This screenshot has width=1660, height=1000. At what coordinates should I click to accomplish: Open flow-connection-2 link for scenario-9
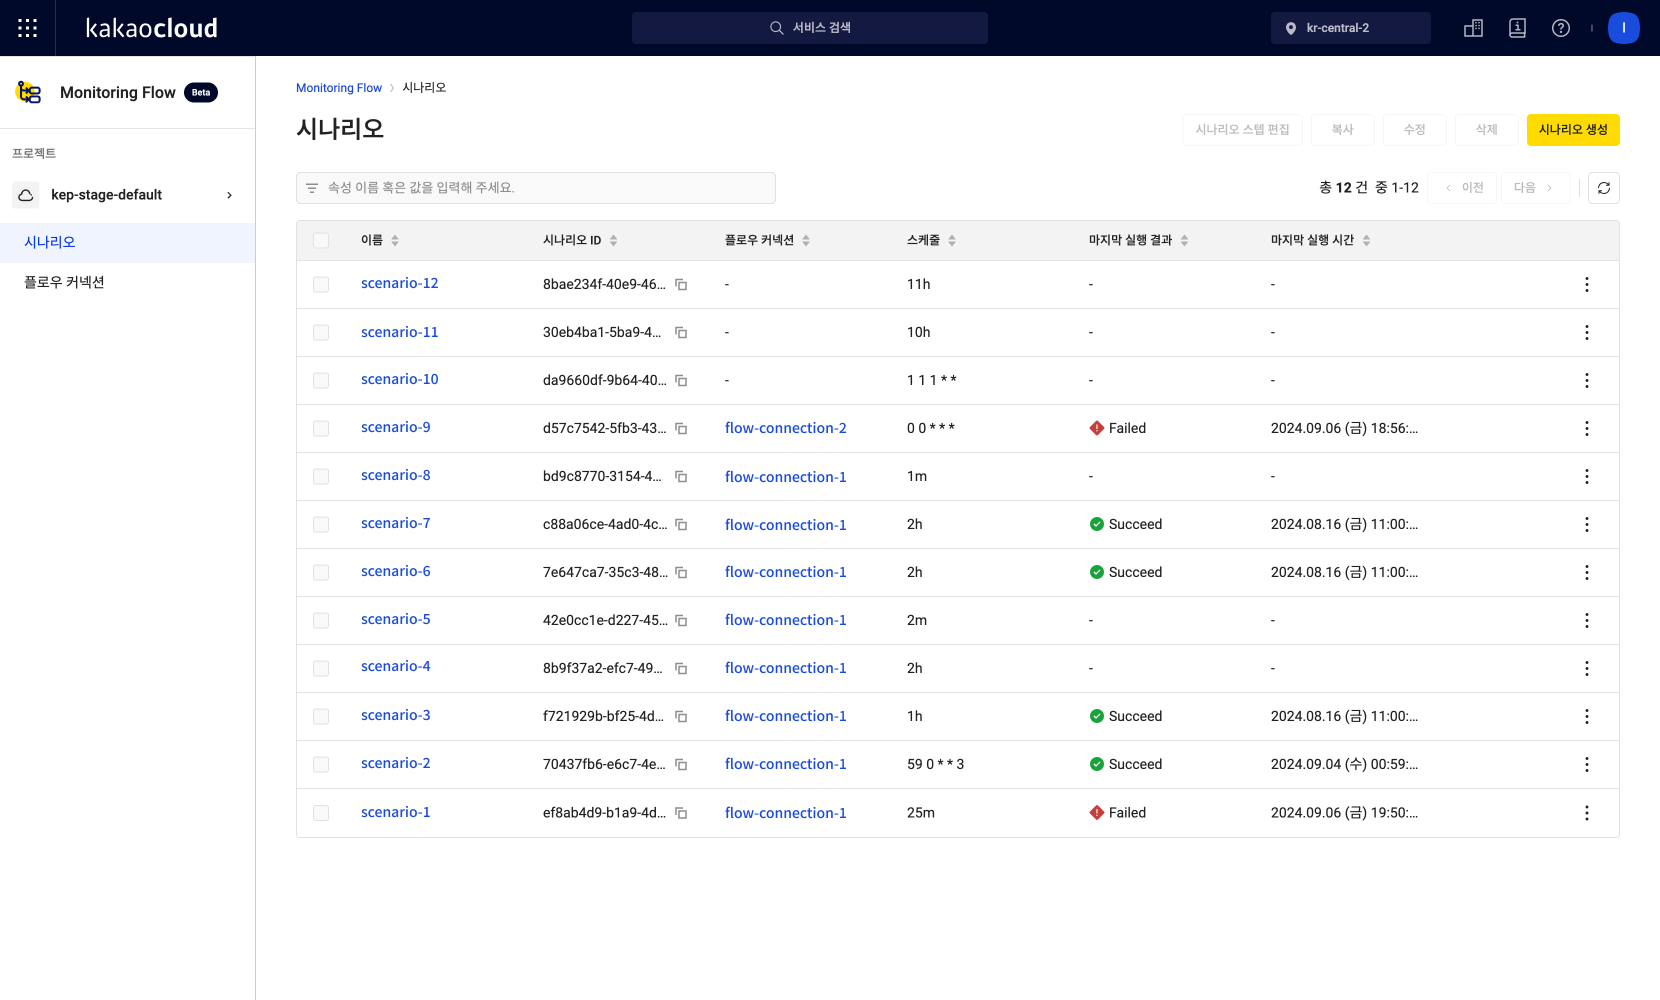pos(785,429)
